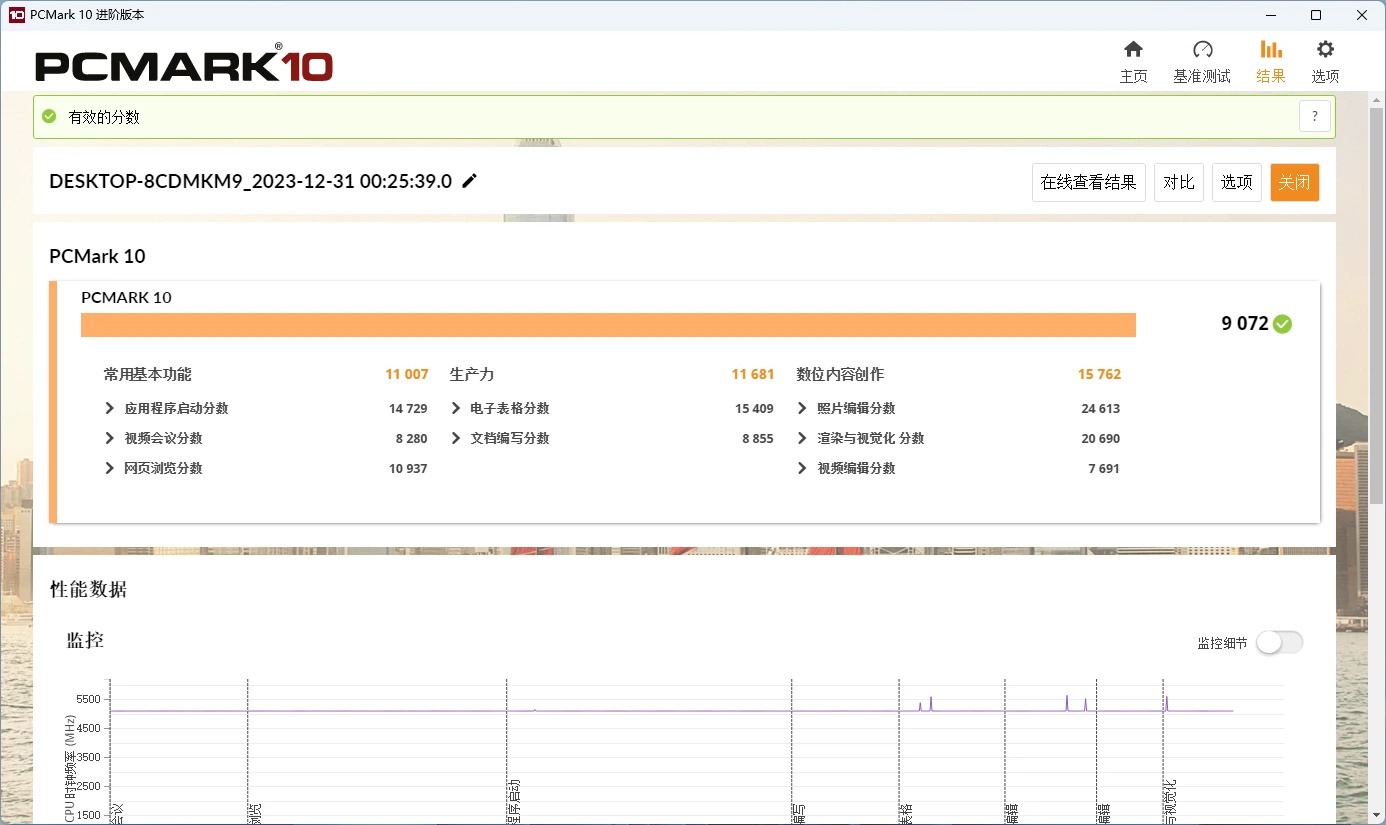The height and width of the screenshot is (825, 1386).
Task: Click the orange 关闭 button
Action: [x=1295, y=182]
